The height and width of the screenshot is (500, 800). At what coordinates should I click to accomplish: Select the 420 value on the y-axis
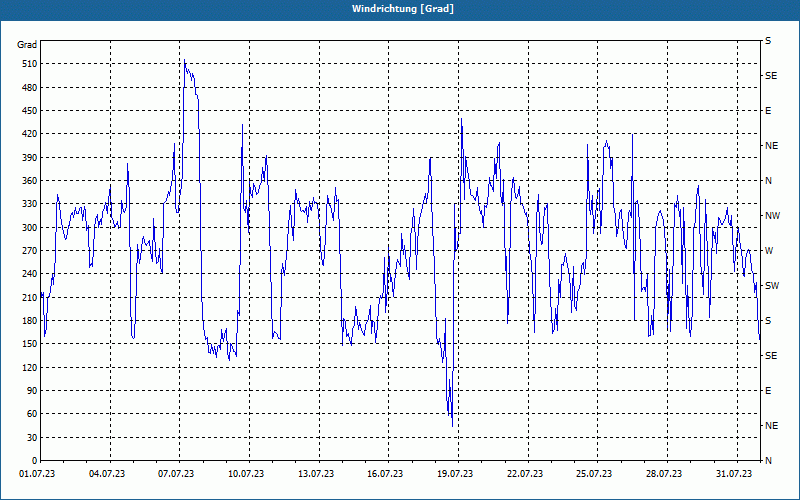pos(30,134)
